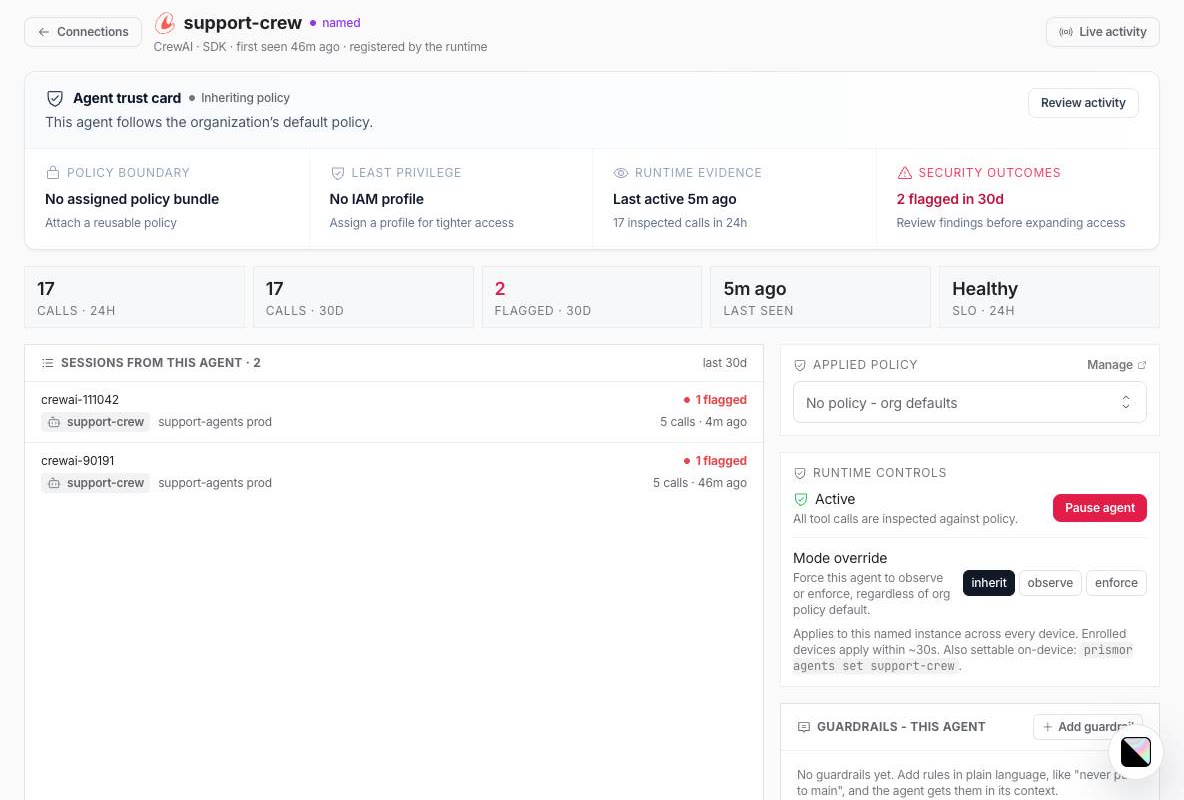
Task: Open Manage policy link
Action: tap(1117, 365)
